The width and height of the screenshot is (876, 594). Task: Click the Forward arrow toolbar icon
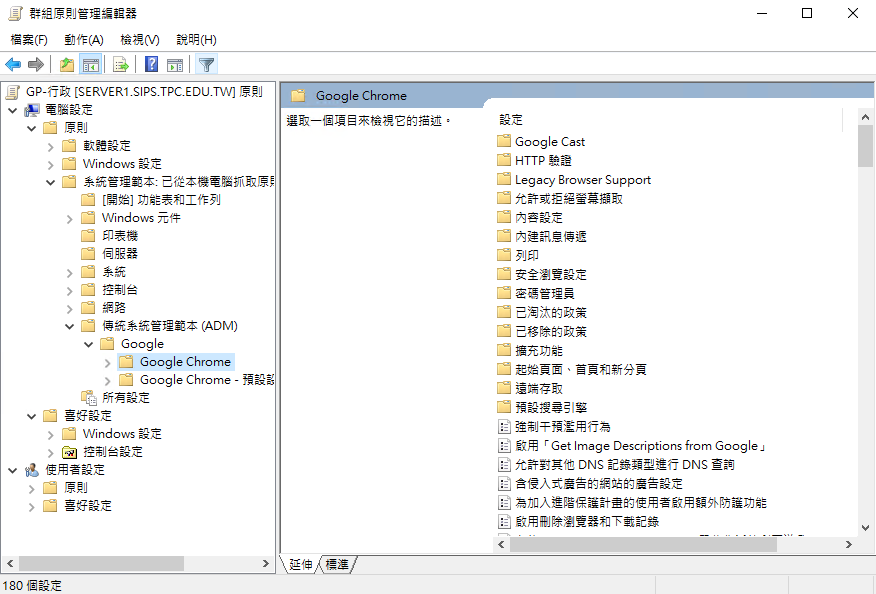(36, 65)
